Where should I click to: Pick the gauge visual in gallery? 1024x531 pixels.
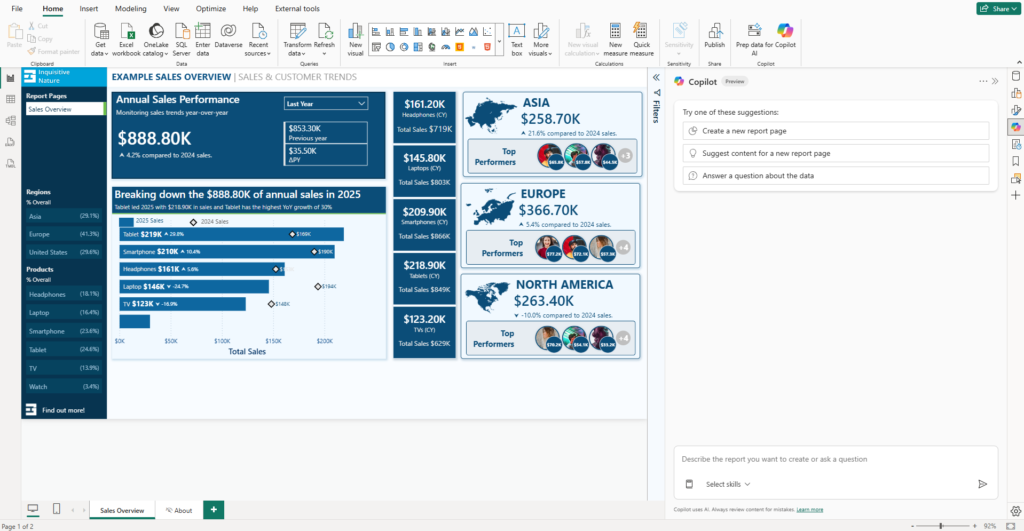(445, 47)
